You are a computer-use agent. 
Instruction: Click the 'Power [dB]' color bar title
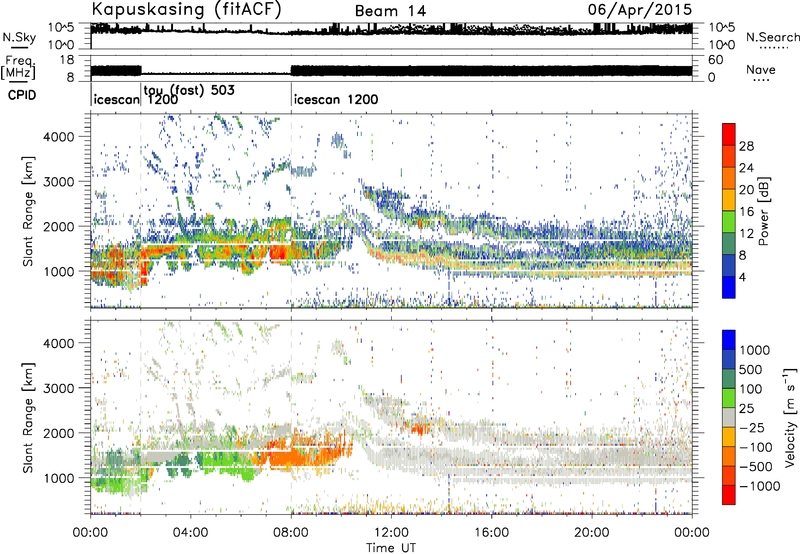(764, 211)
